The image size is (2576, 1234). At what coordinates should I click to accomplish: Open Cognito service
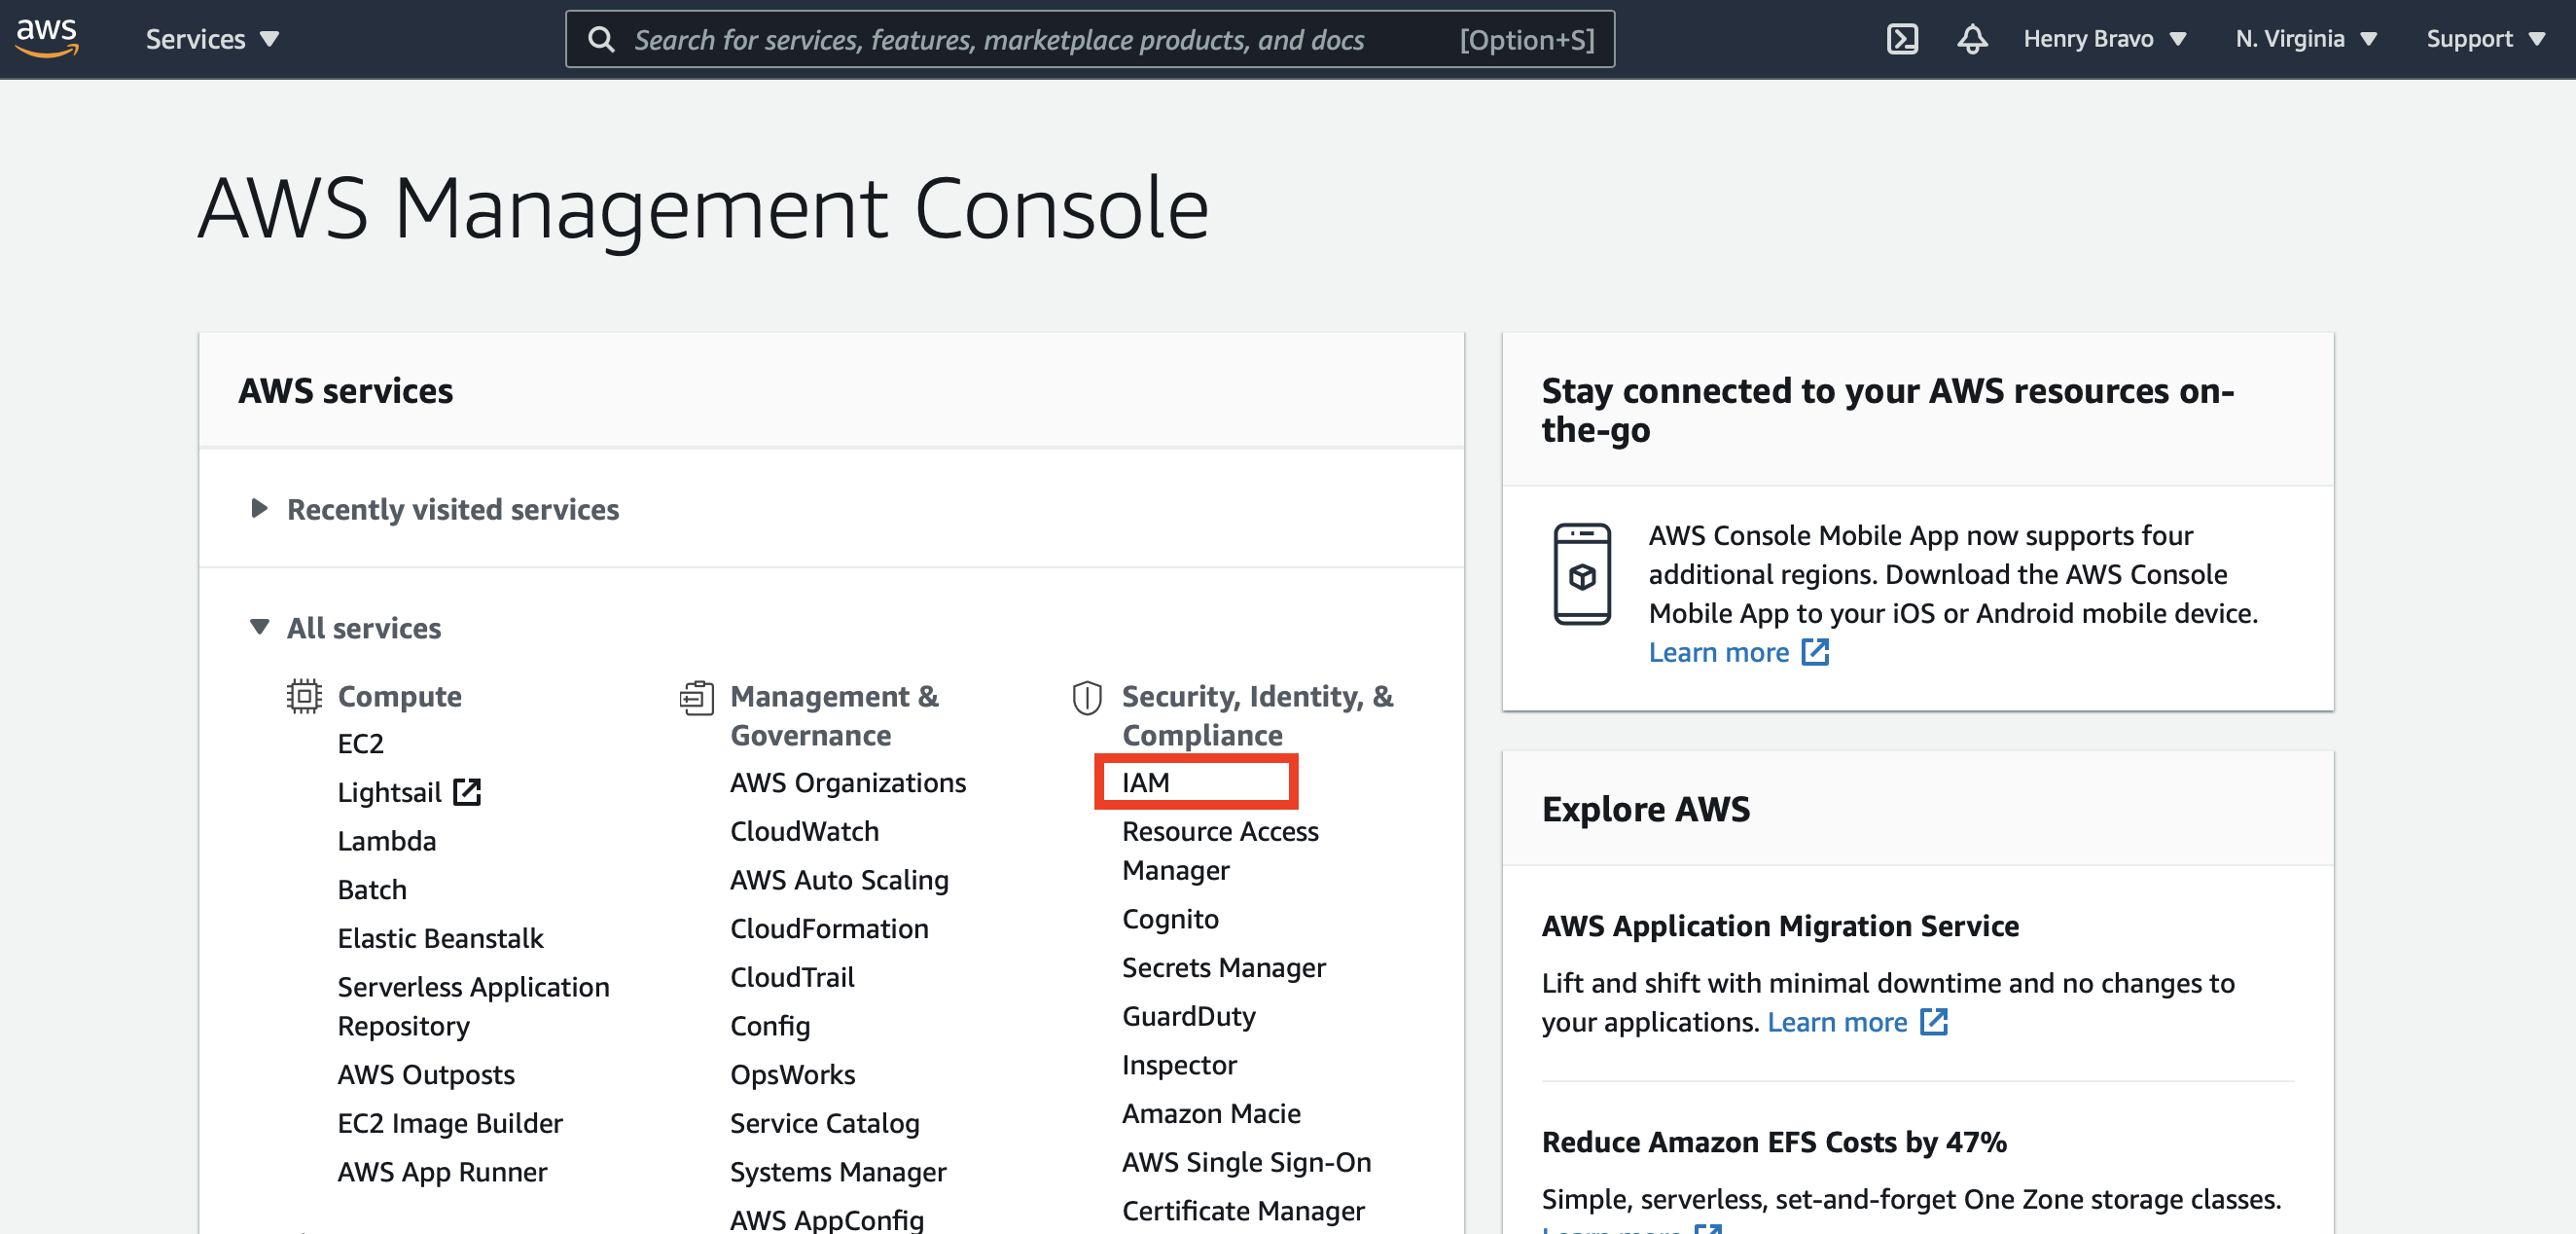(1170, 919)
